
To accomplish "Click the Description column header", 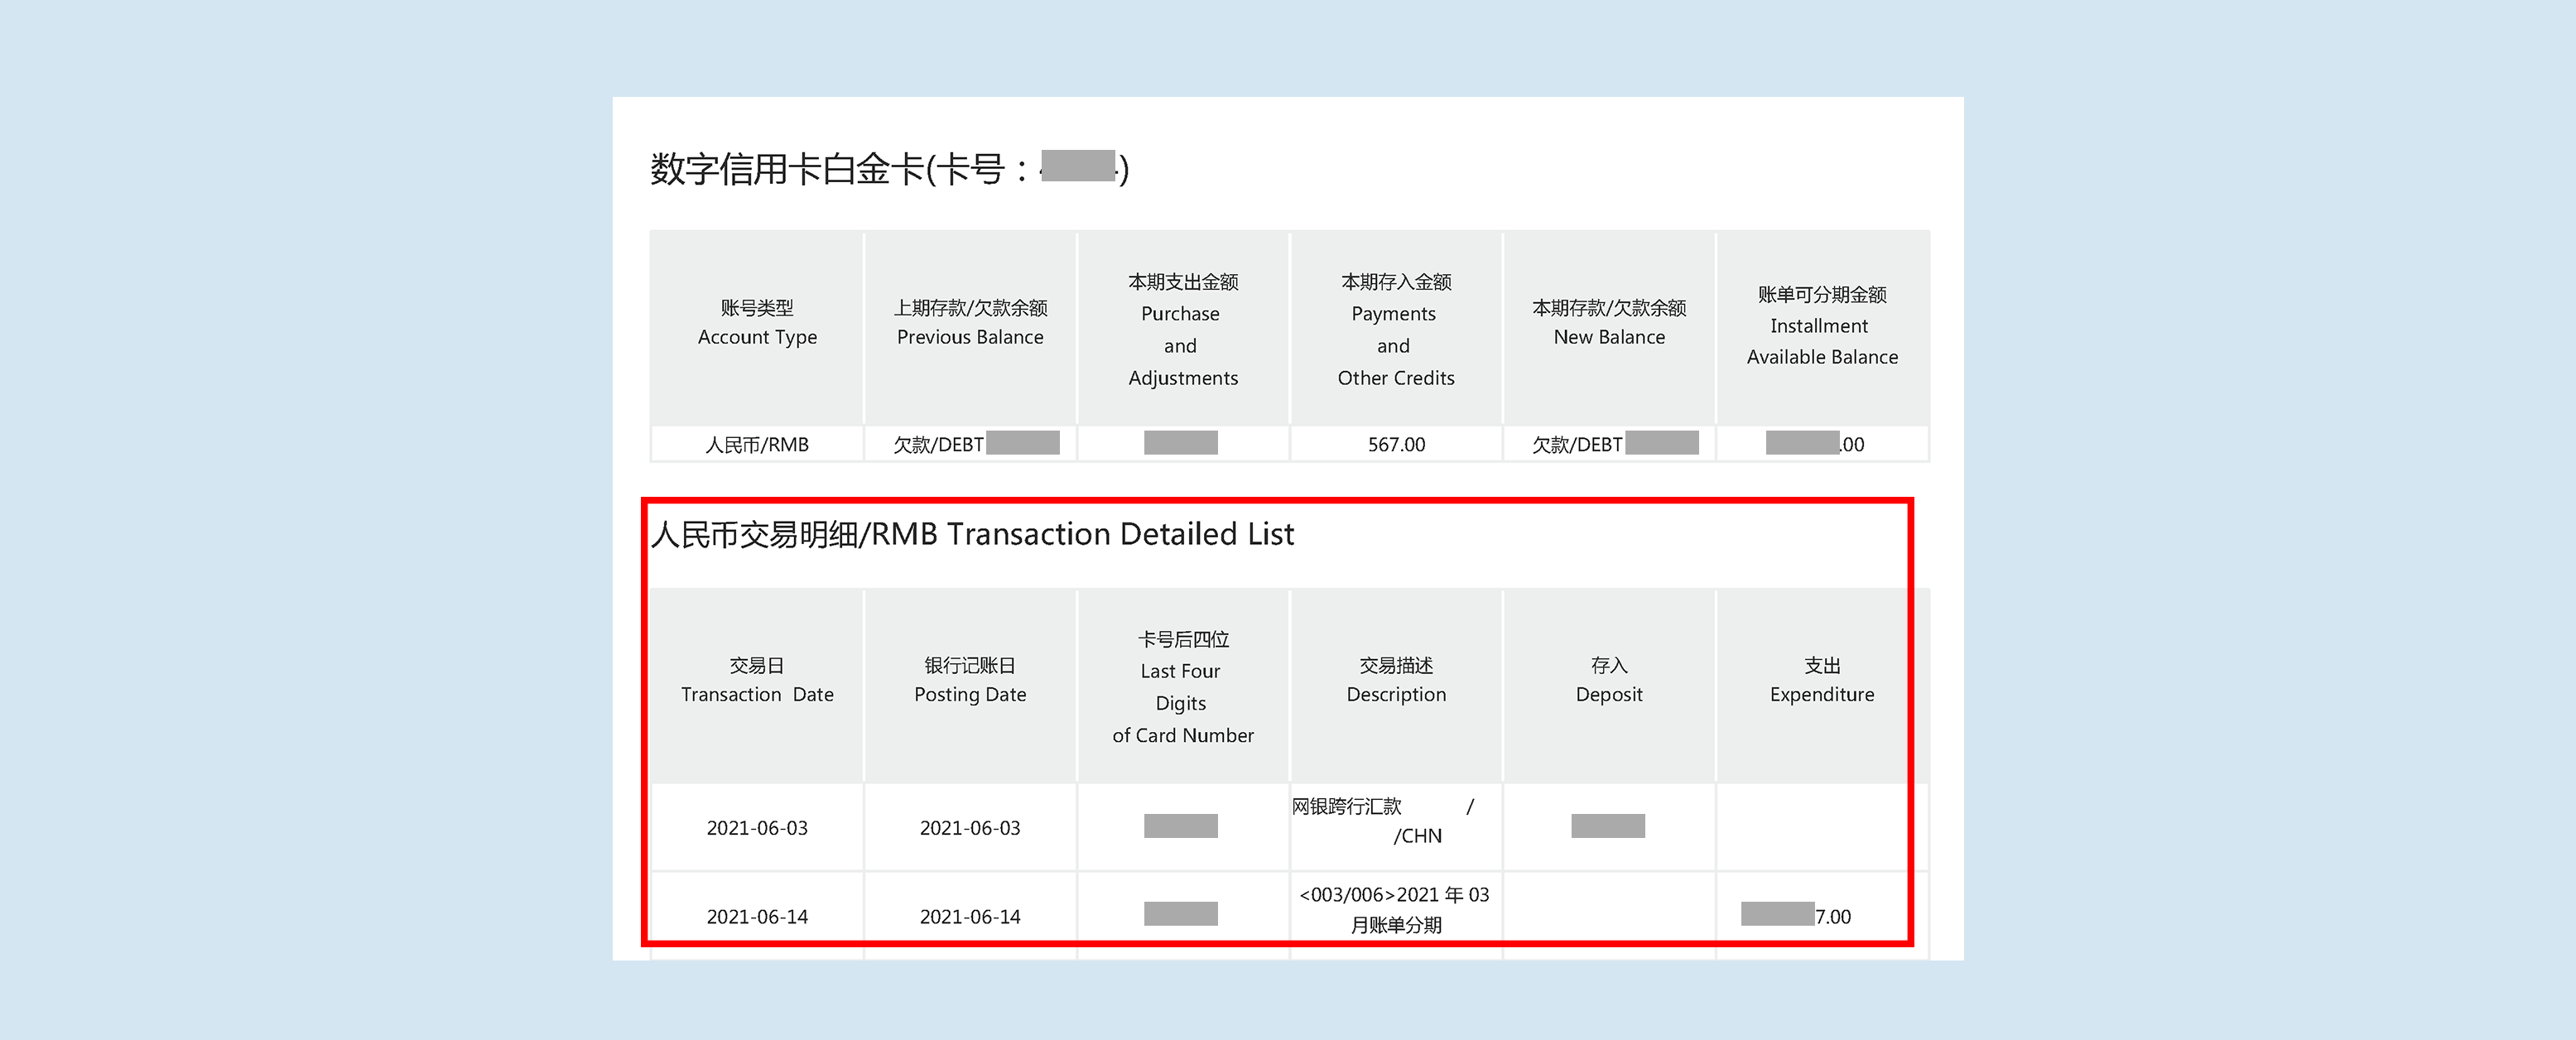I will pos(1395,681).
